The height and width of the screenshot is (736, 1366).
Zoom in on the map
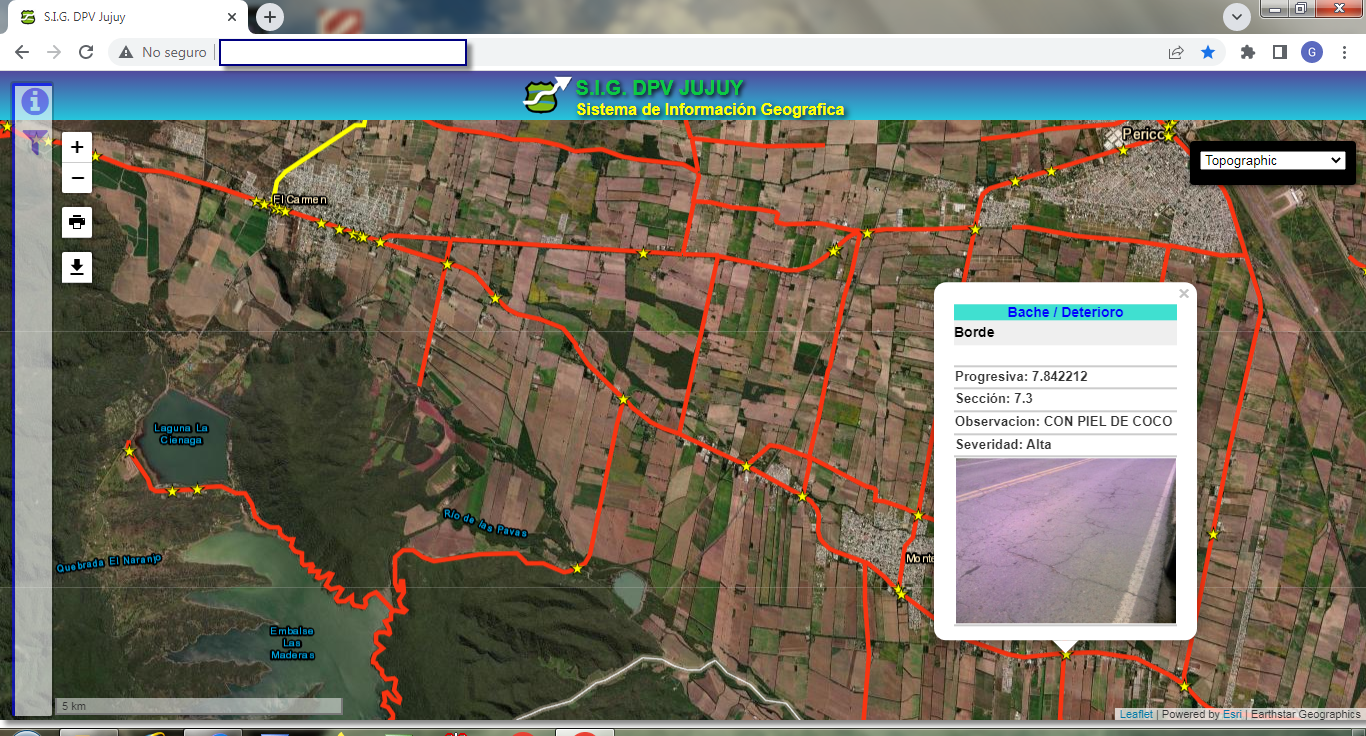point(77,147)
